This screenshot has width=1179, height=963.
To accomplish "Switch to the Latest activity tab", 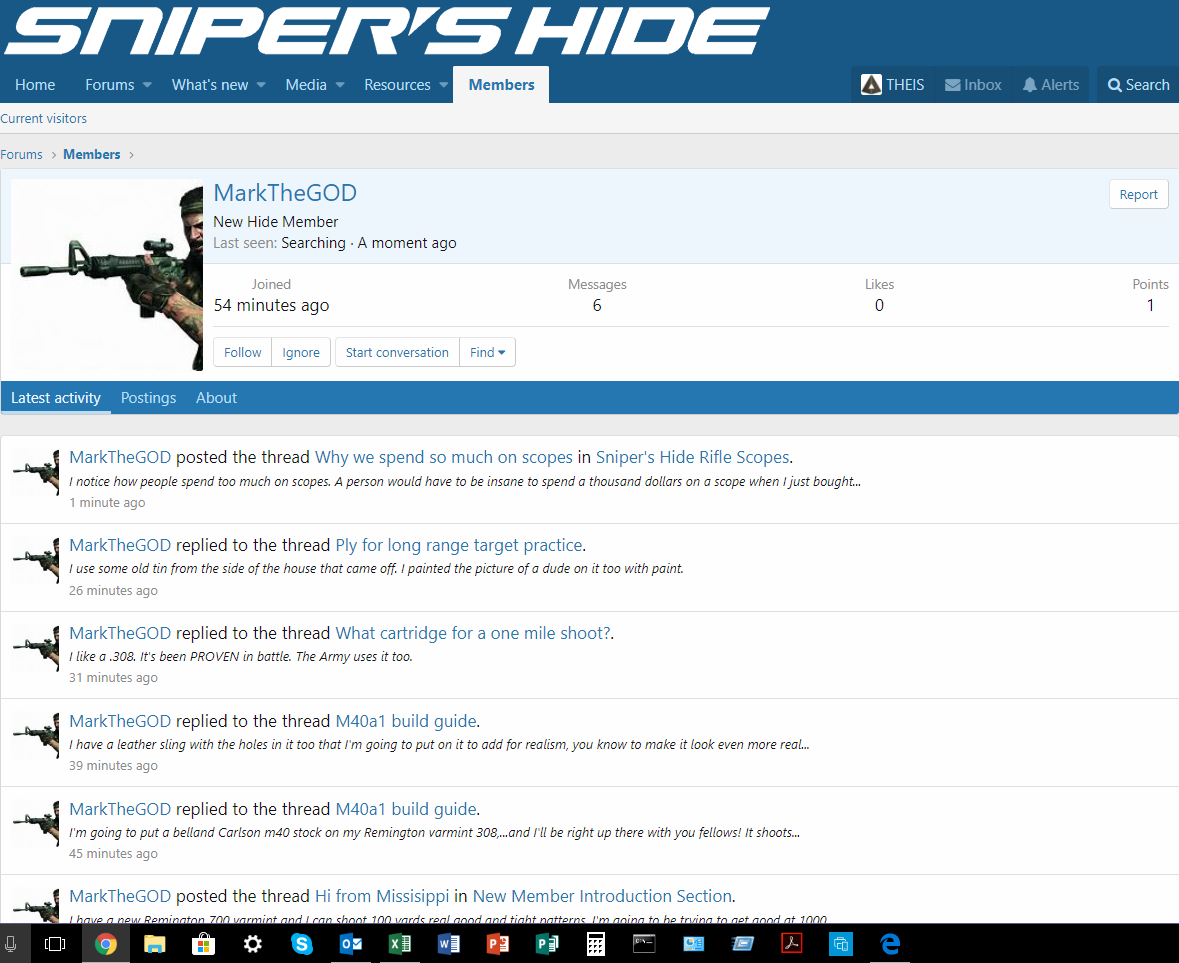I will coord(56,398).
